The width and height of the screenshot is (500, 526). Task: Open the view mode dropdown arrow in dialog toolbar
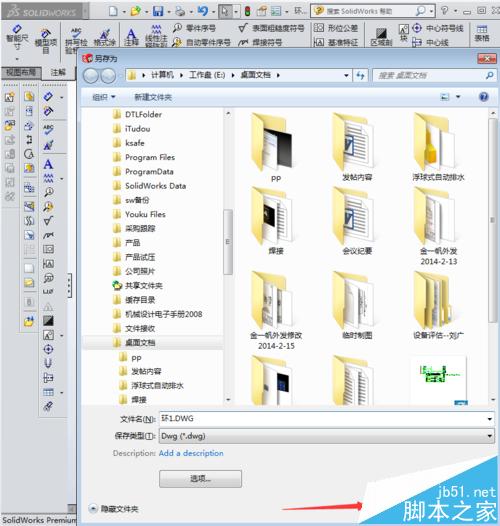tap(458, 97)
